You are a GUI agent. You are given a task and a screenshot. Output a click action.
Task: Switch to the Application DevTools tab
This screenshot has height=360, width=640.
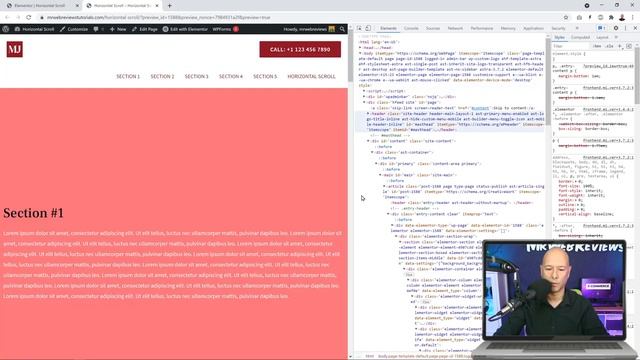click(533, 28)
